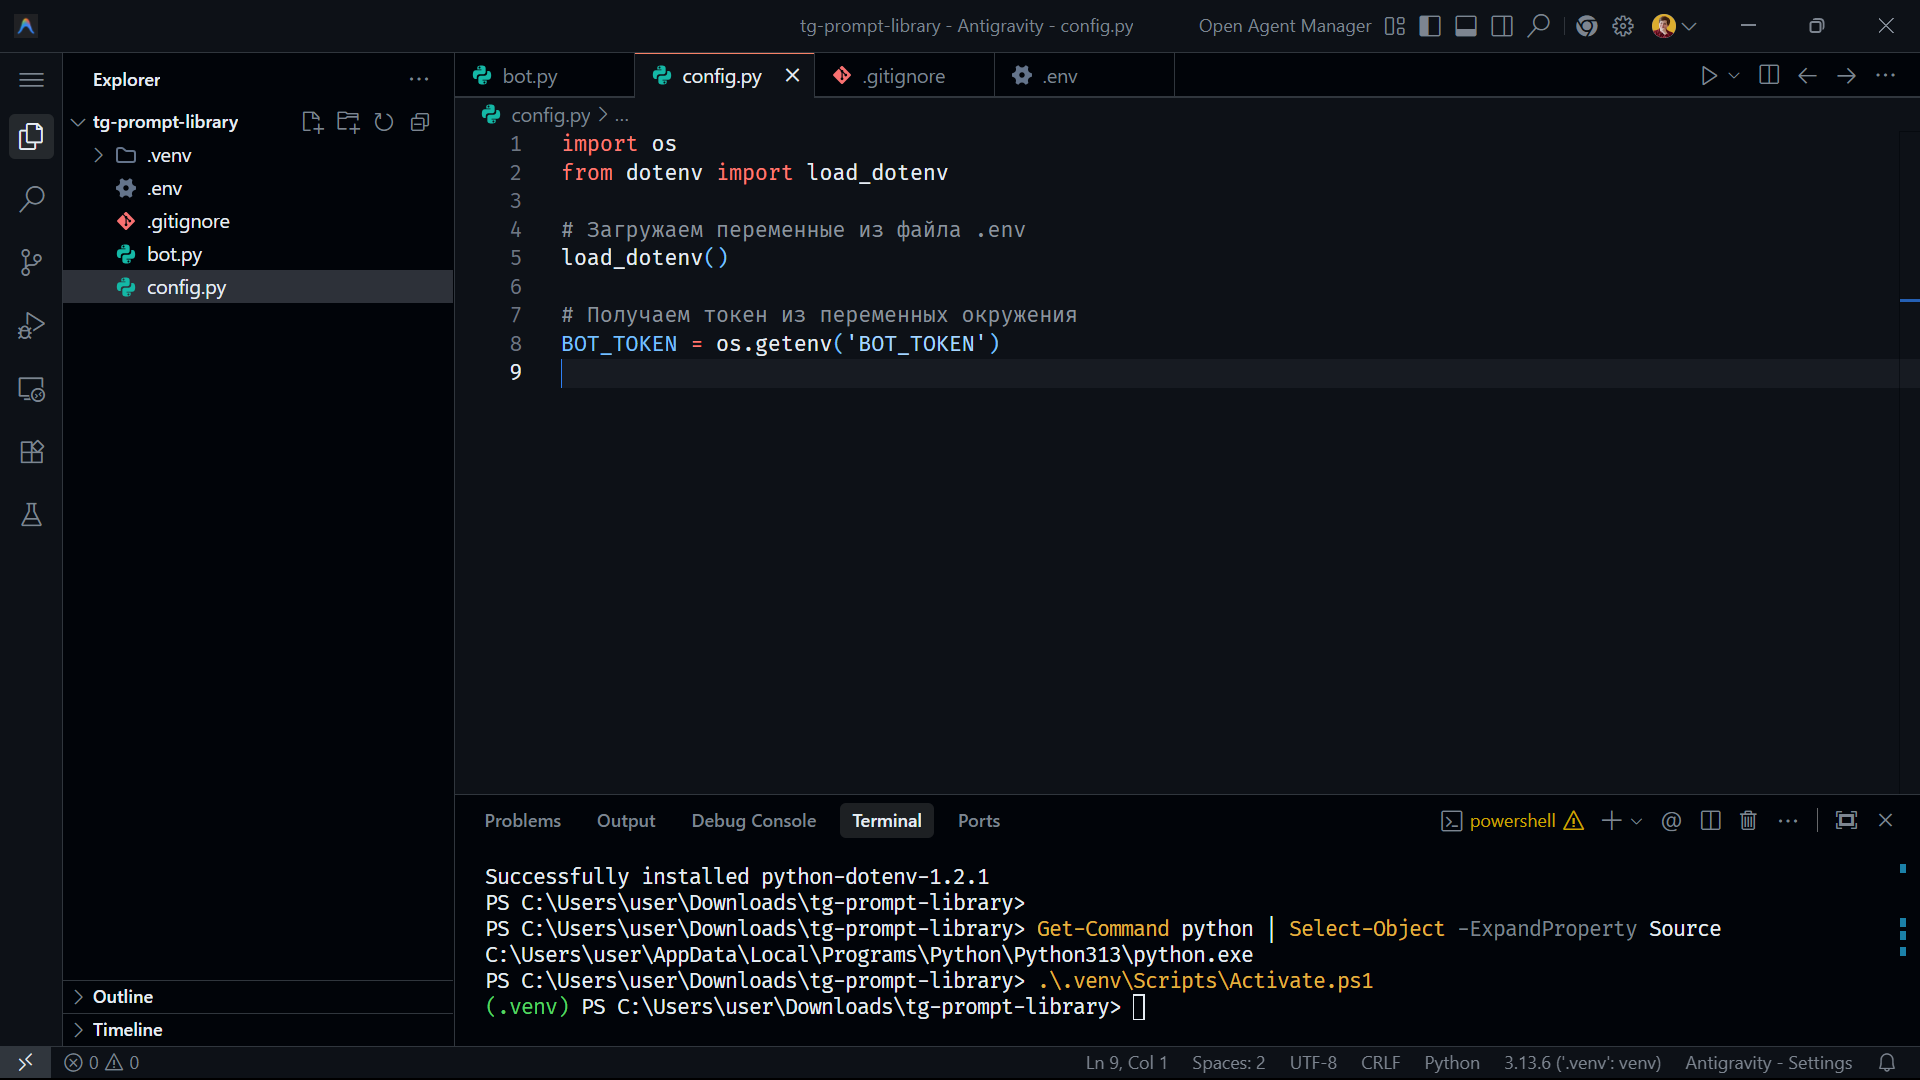The width and height of the screenshot is (1920, 1080).
Task: Open the Run and Debug view
Action: point(31,326)
